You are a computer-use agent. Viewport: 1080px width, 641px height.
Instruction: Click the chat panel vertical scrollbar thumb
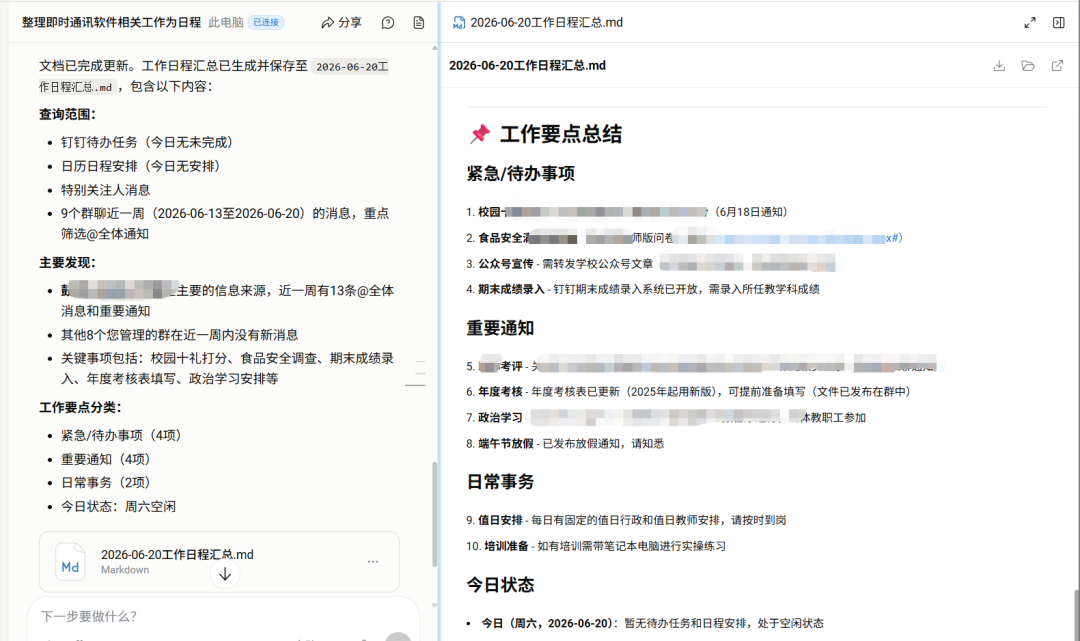pos(435,514)
